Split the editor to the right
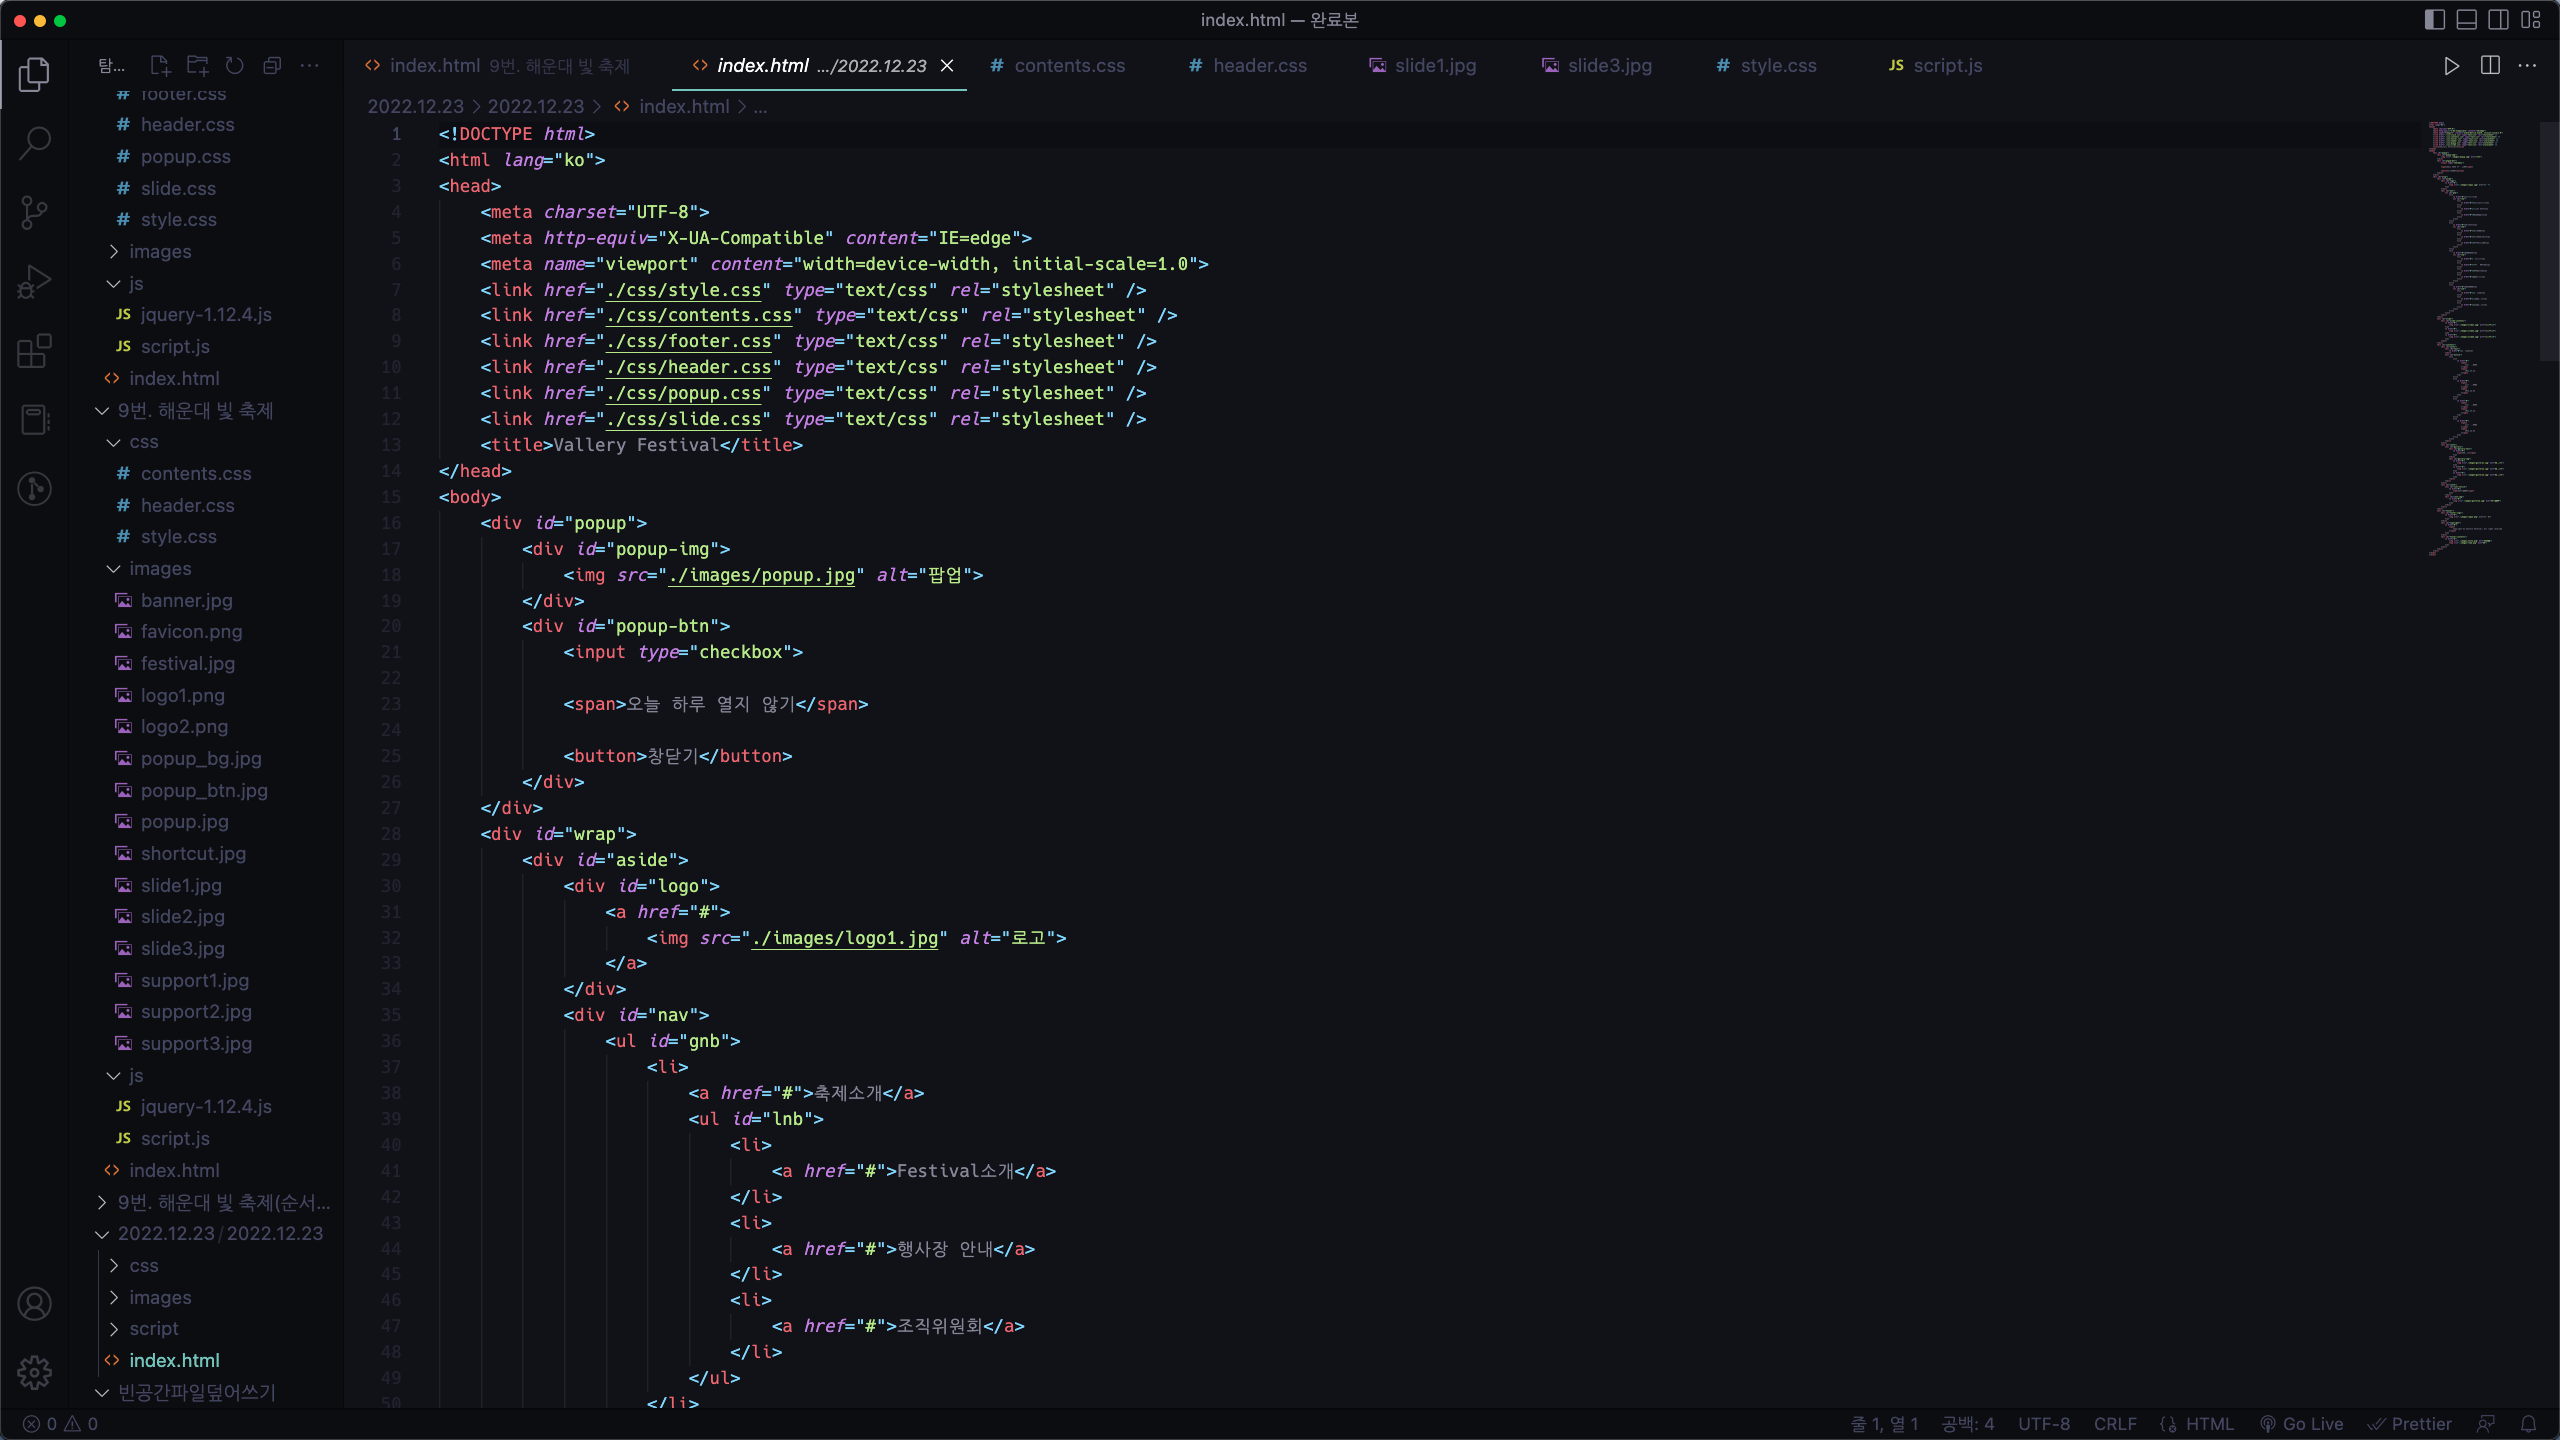The height and width of the screenshot is (1440, 2560). pos(2490,66)
